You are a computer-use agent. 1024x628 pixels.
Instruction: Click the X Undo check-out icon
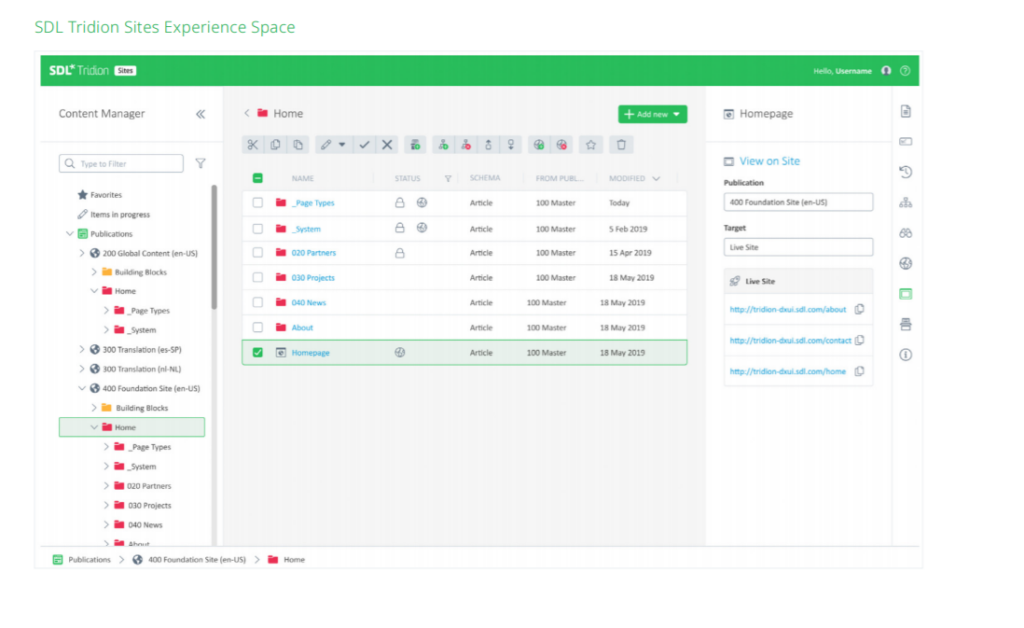(x=387, y=145)
